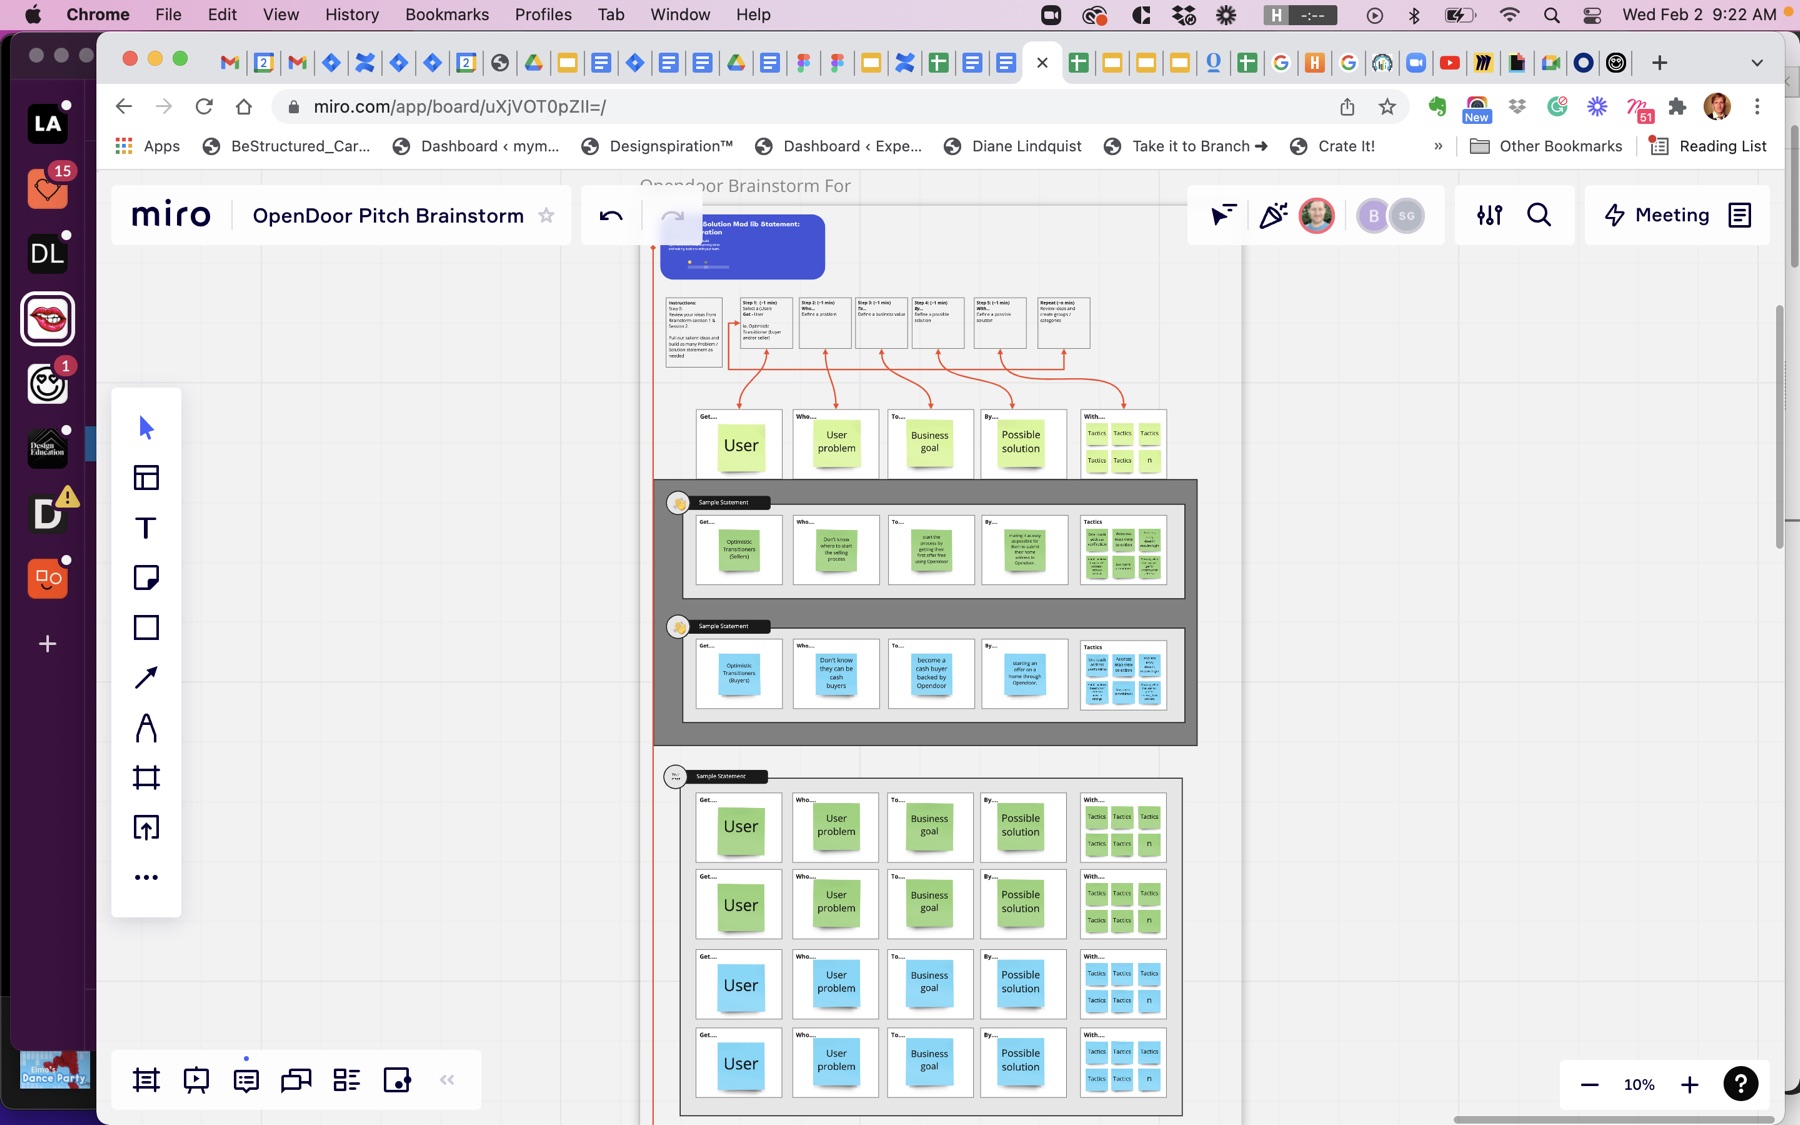Select the Sticky note tool
Screen dimensions: 1800x1125
click(146, 577)
